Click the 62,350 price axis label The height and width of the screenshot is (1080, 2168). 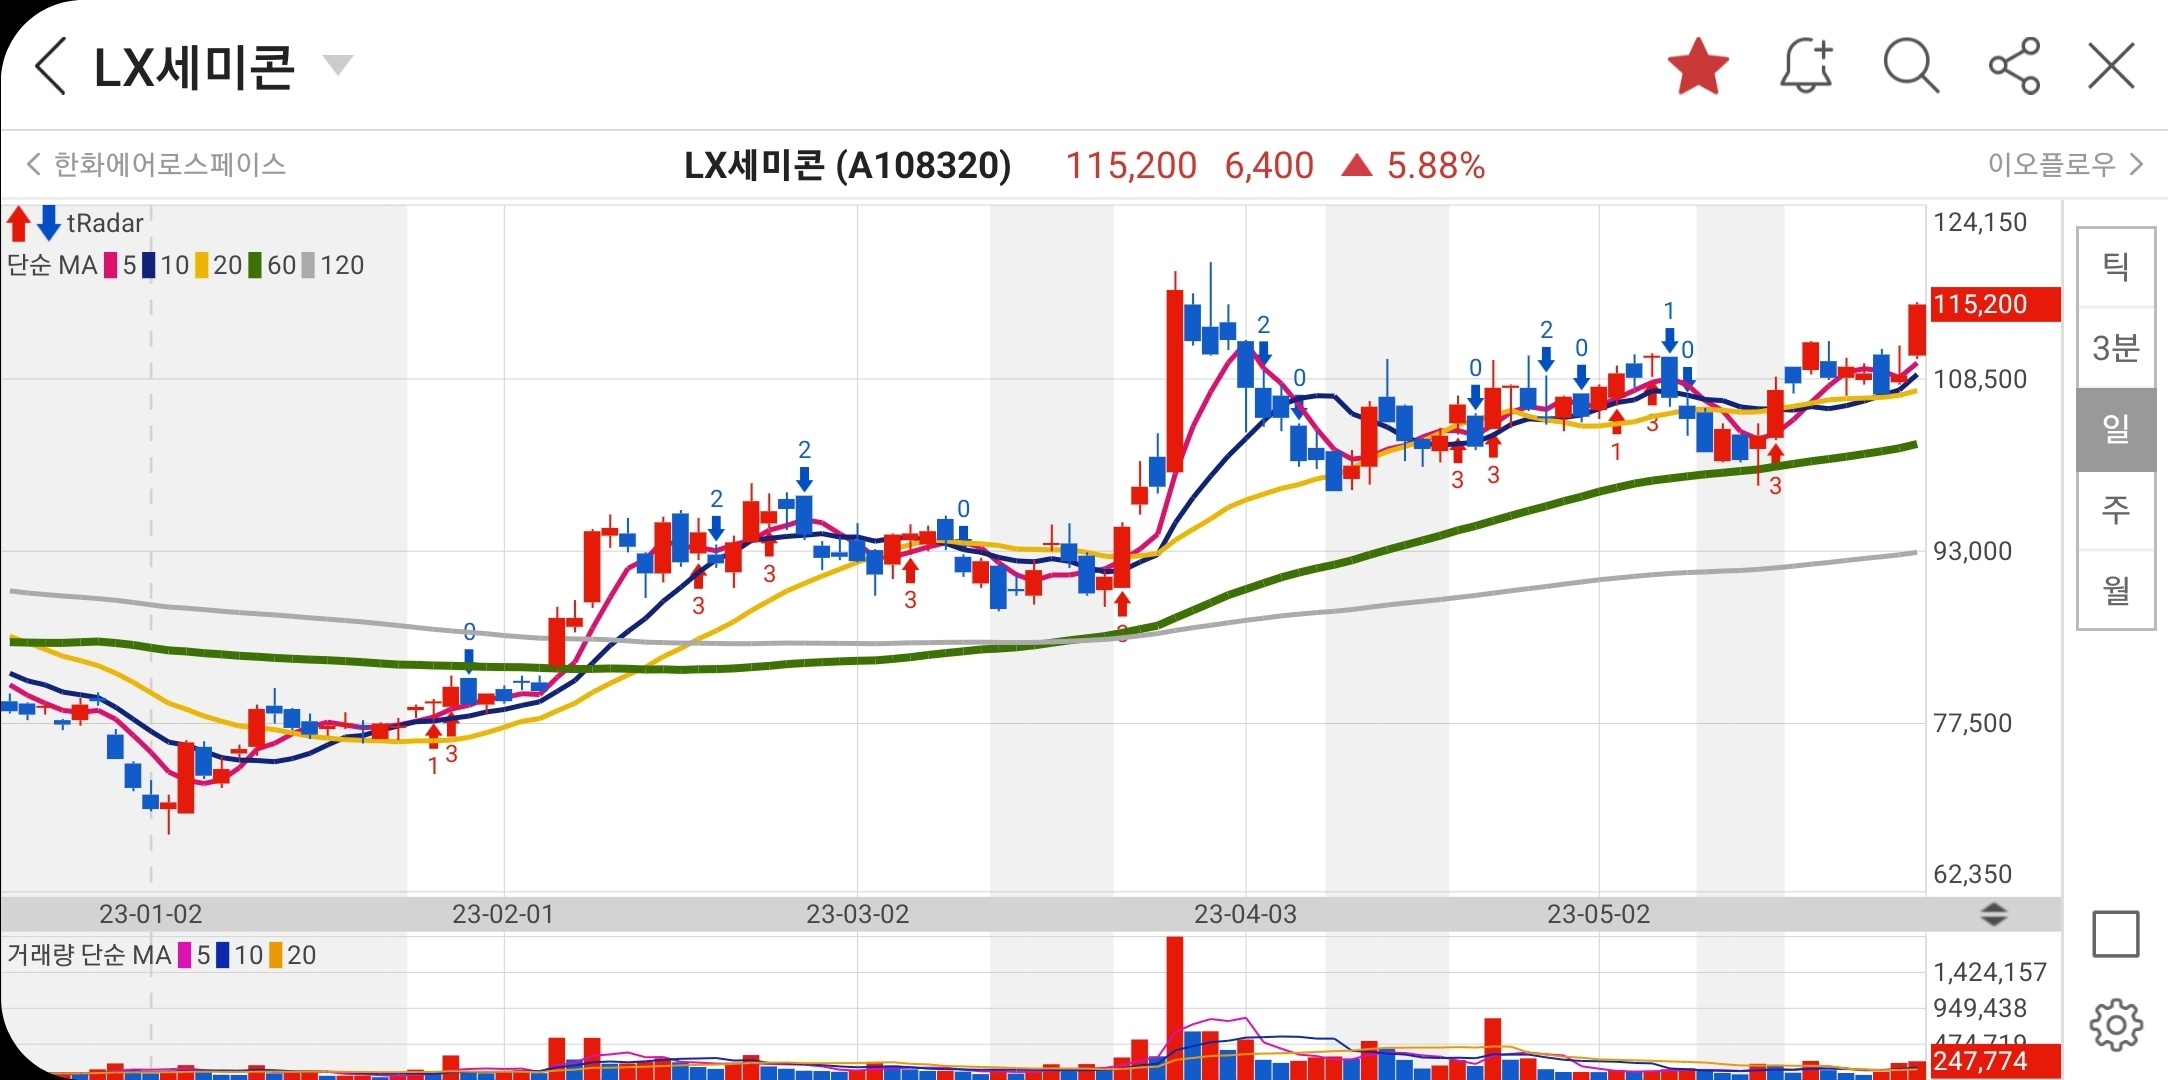(1972, 874)
